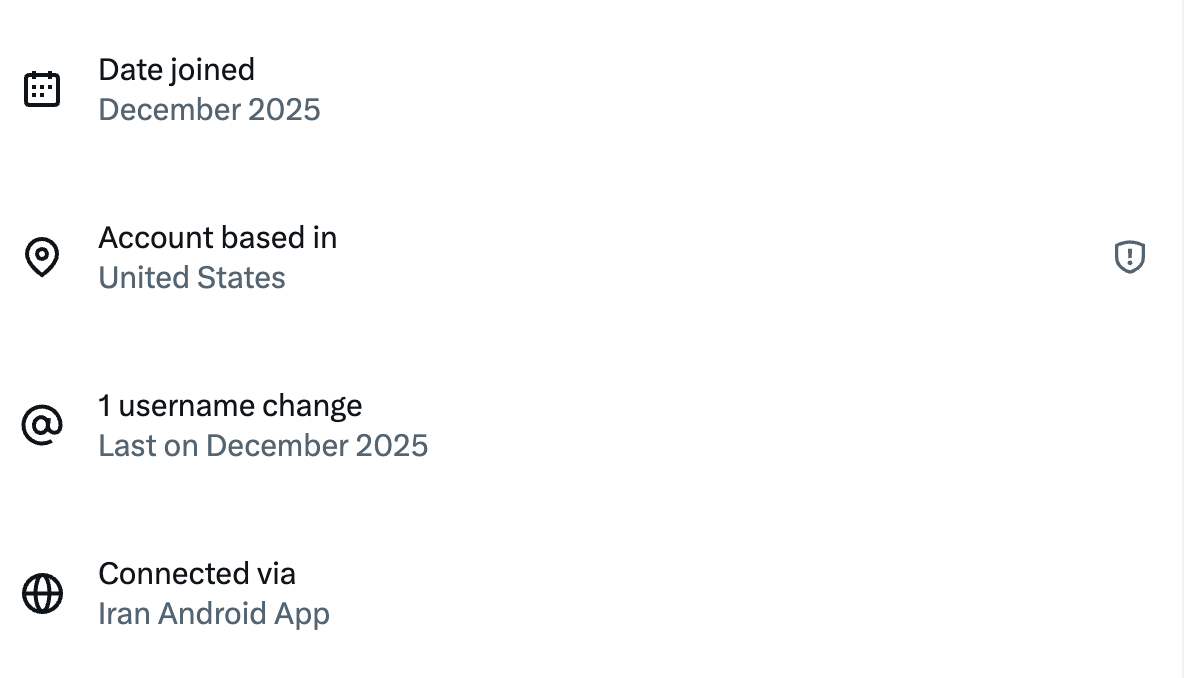Click the word "via" in Connected via
This screenshot has height=678, width=1198.
tap(276, 574)
